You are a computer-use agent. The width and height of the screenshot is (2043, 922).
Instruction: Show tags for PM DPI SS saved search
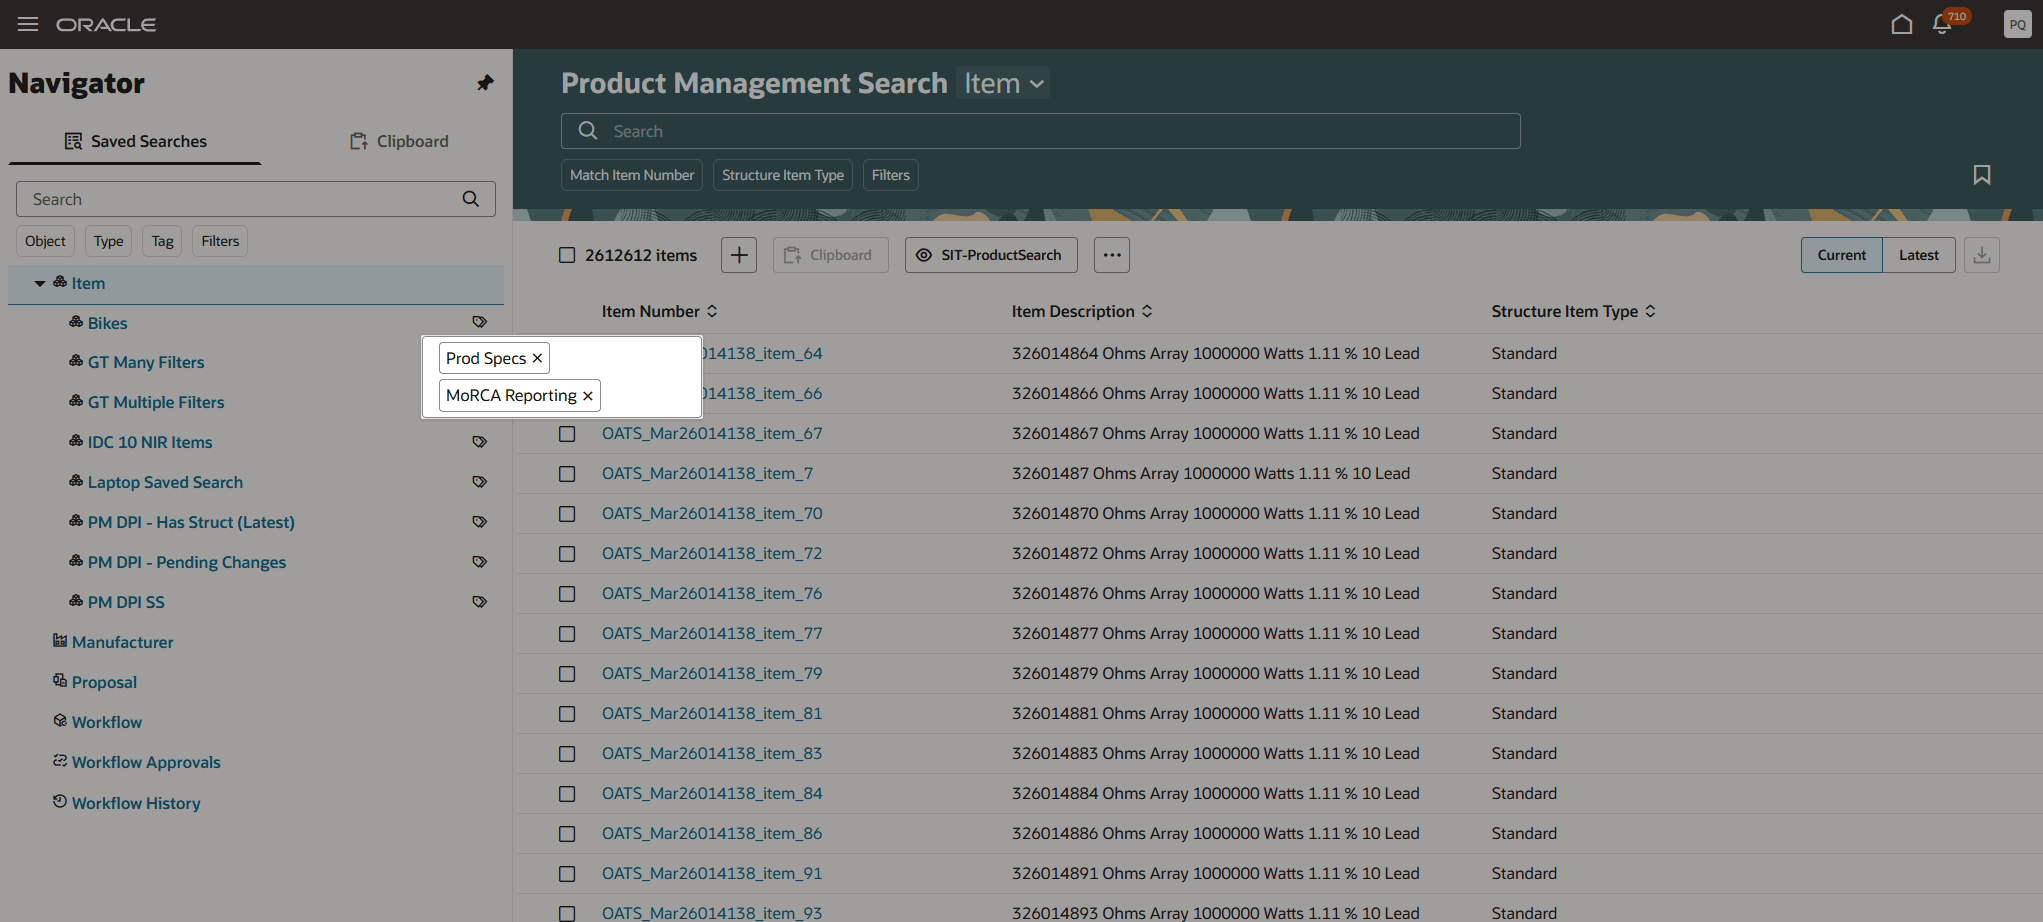point(480,602)
